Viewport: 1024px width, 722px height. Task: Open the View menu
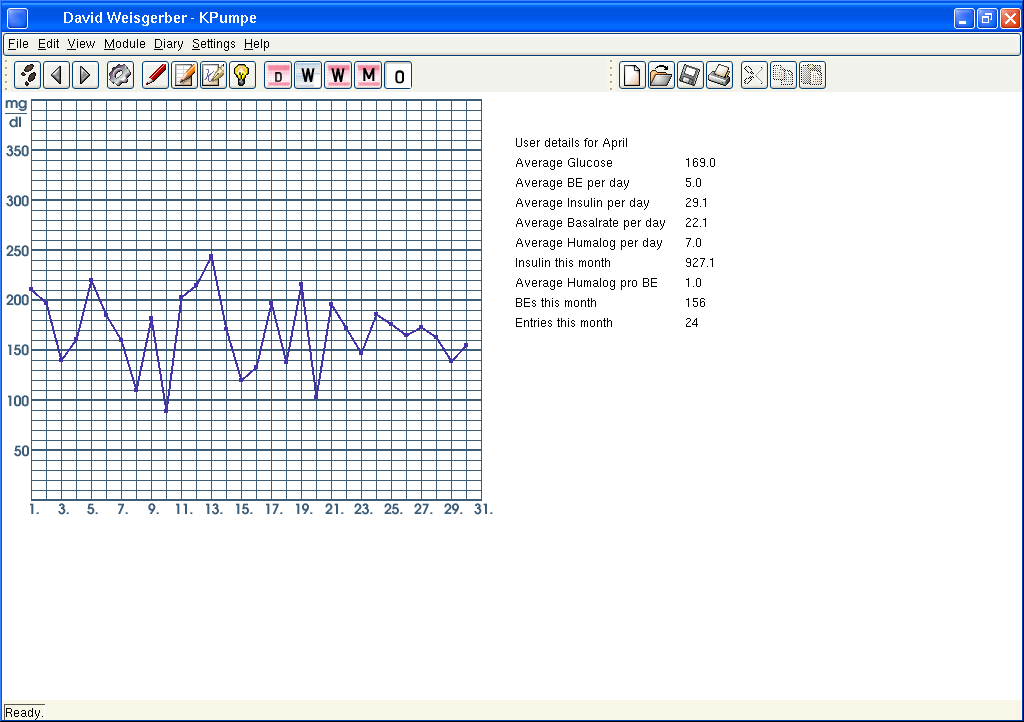pyautogui.click(x=81, y=44)
